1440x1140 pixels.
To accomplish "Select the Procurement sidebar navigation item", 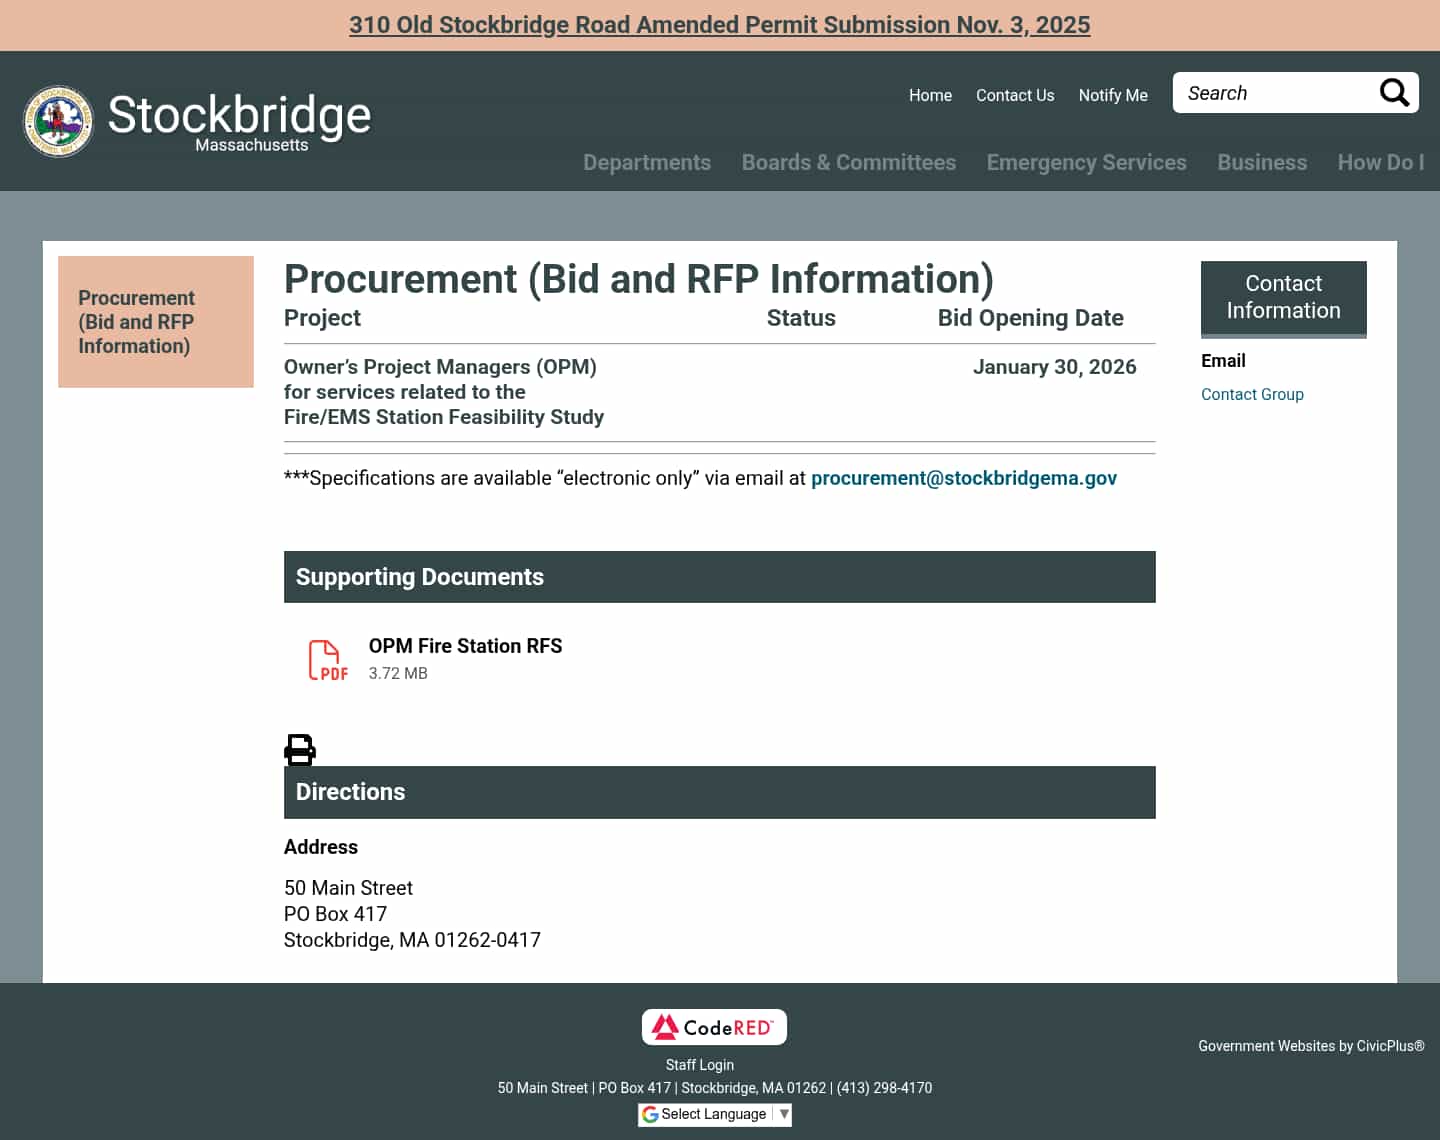I will [x=137, y=322].
